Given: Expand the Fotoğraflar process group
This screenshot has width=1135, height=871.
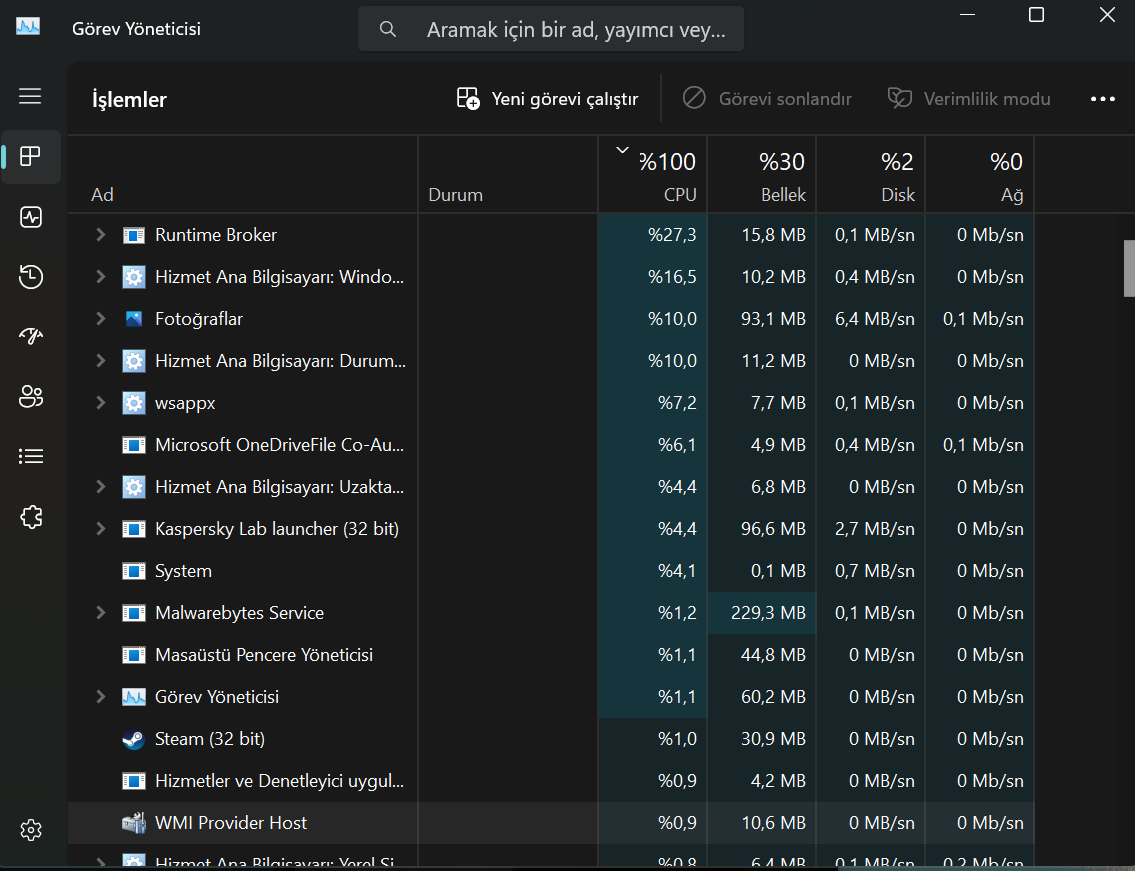Looking at the screenshot, I should [x=101, y=319].
